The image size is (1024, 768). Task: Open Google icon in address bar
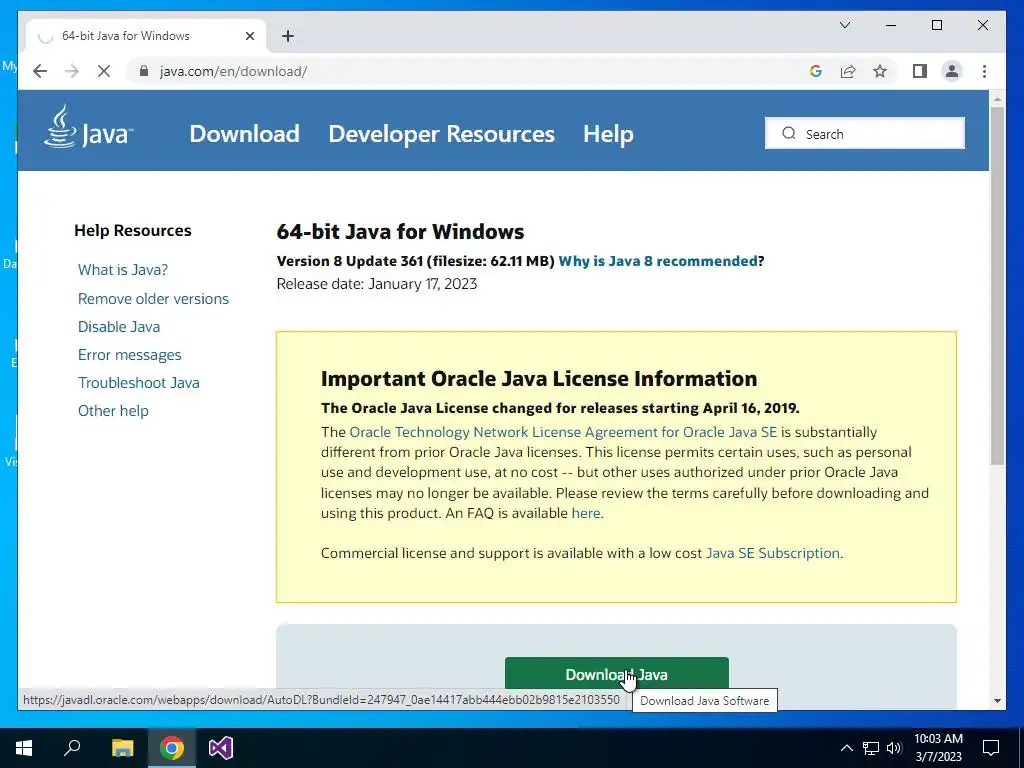816,71
